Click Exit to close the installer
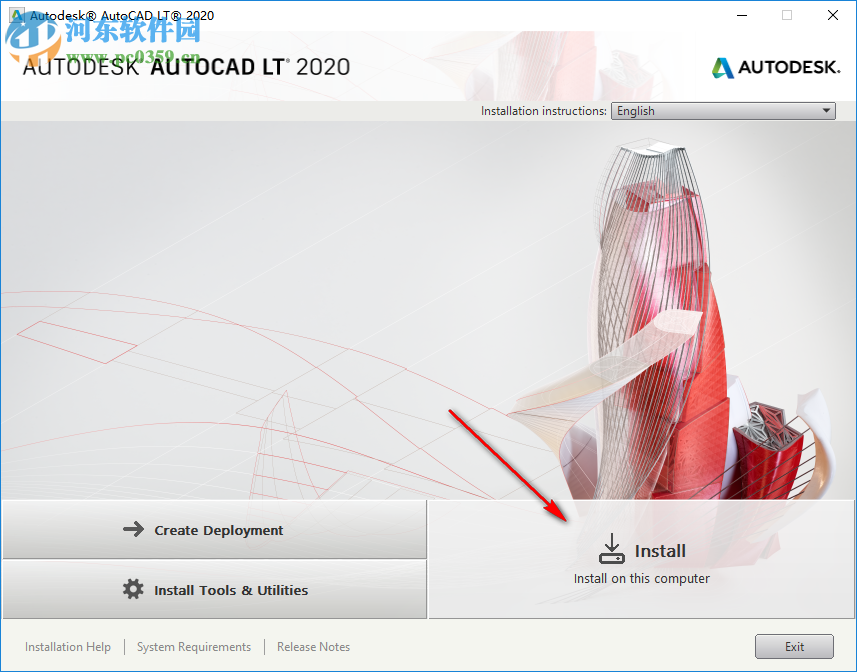 [x=794, y=646]
